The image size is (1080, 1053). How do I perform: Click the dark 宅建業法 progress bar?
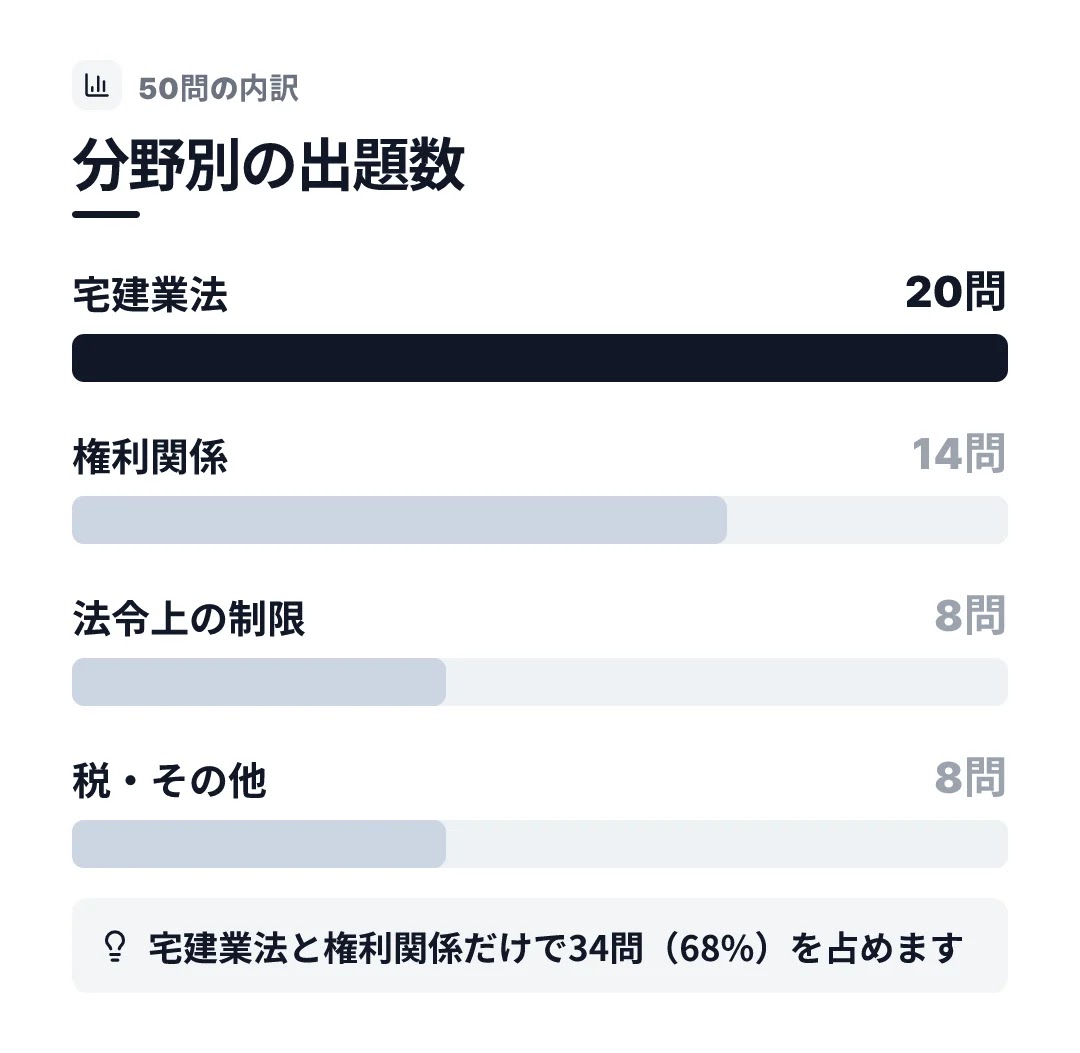click(x=540, y=358)
